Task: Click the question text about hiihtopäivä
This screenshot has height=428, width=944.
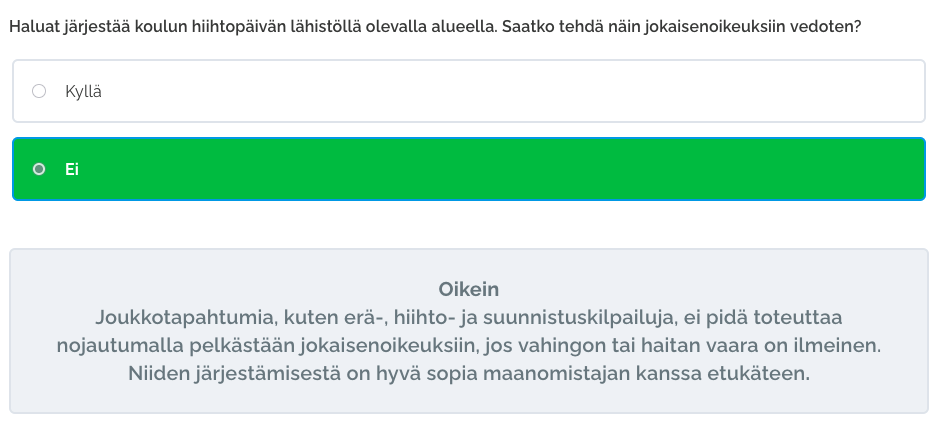Action: click(x=434, y=27)
